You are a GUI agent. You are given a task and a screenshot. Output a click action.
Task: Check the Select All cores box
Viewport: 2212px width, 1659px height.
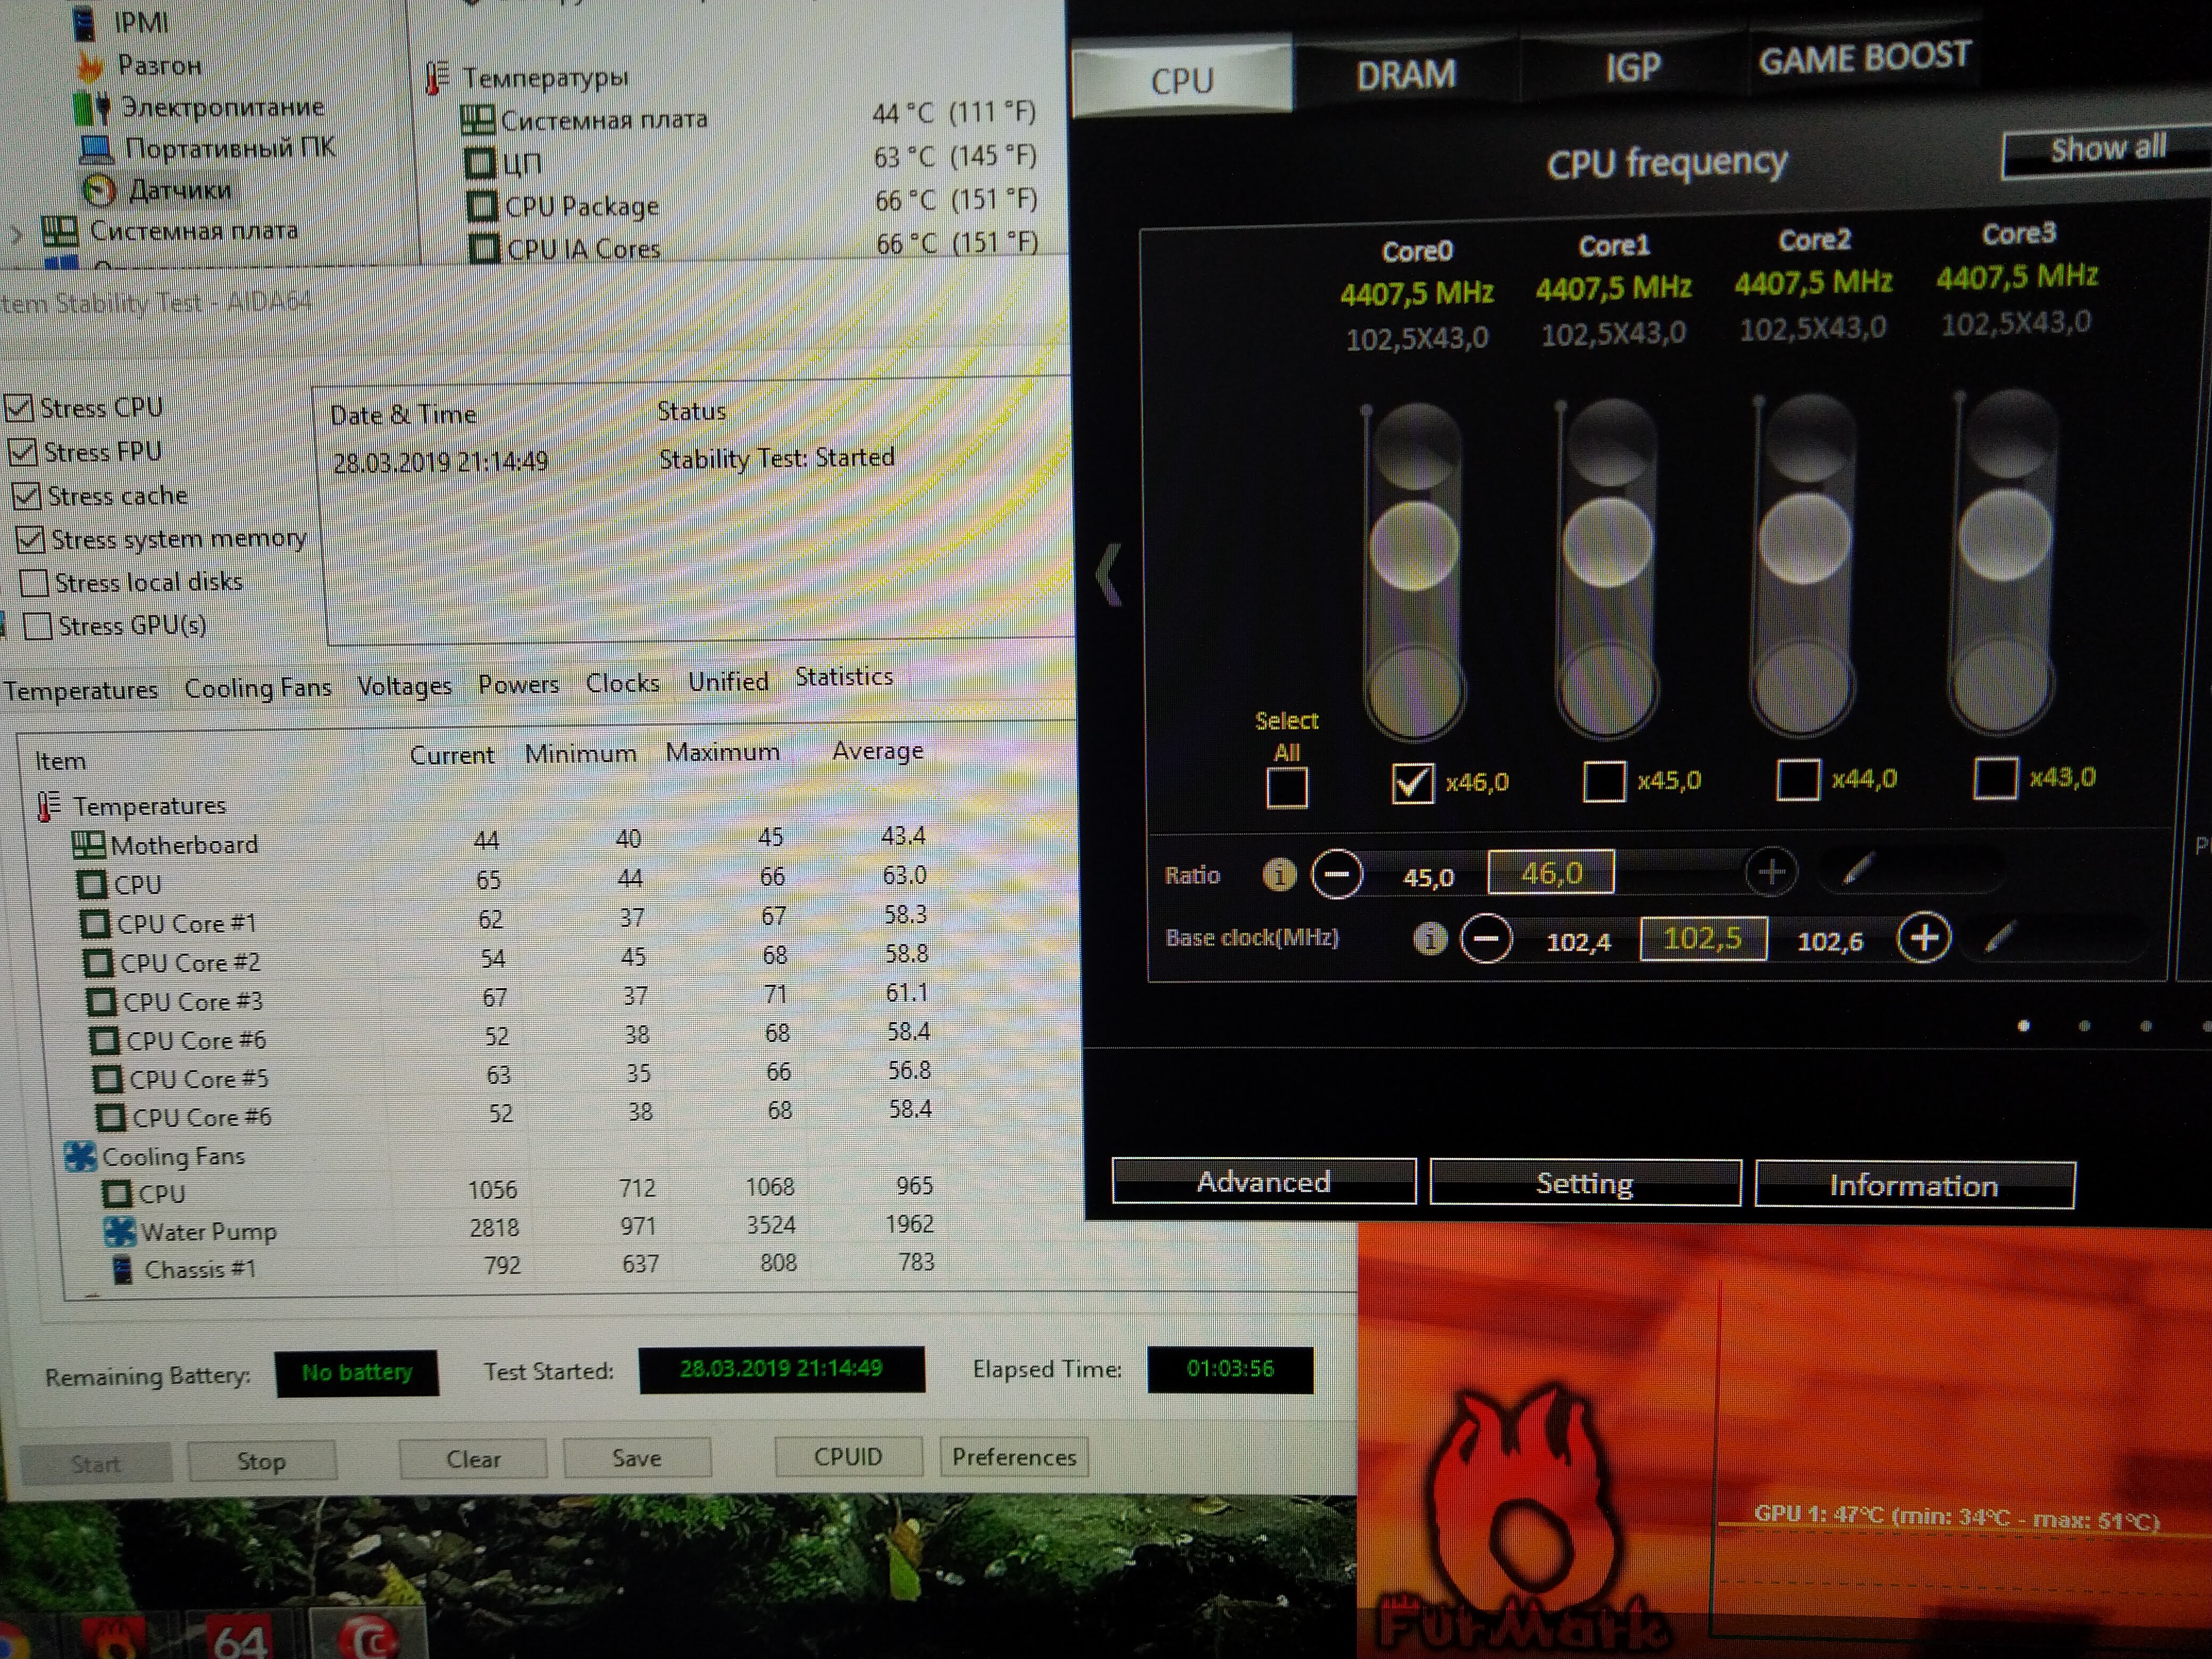(1286, 787)
